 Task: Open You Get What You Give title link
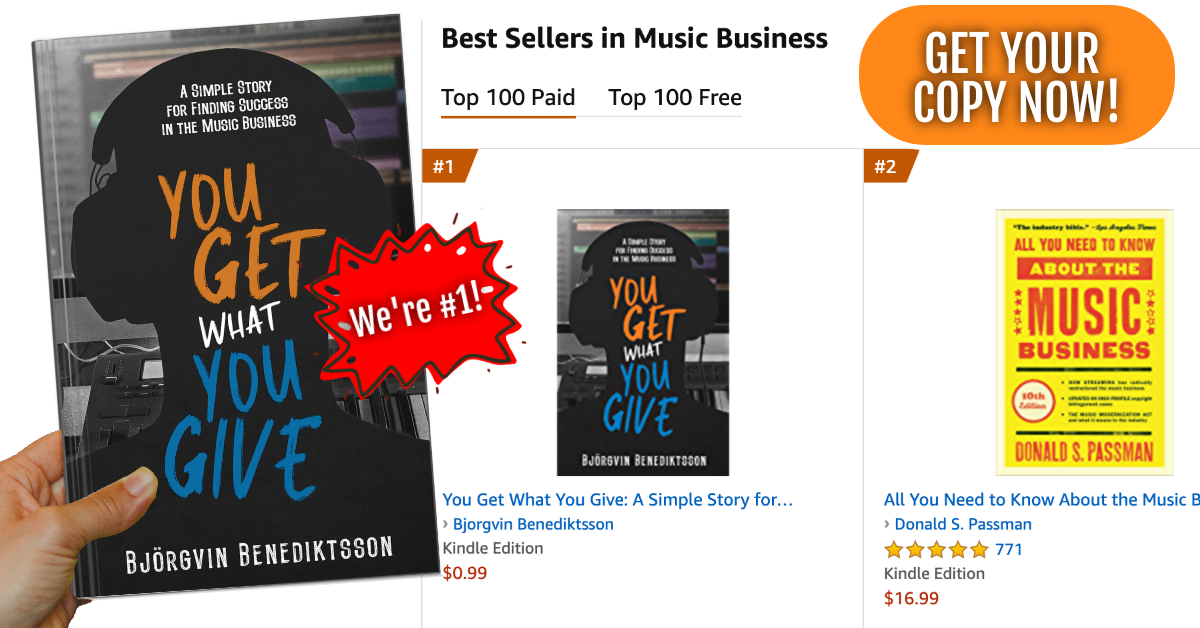click(617, 500)
